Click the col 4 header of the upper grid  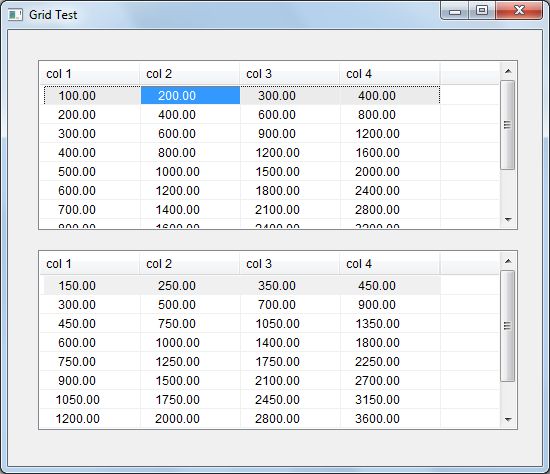390,74
